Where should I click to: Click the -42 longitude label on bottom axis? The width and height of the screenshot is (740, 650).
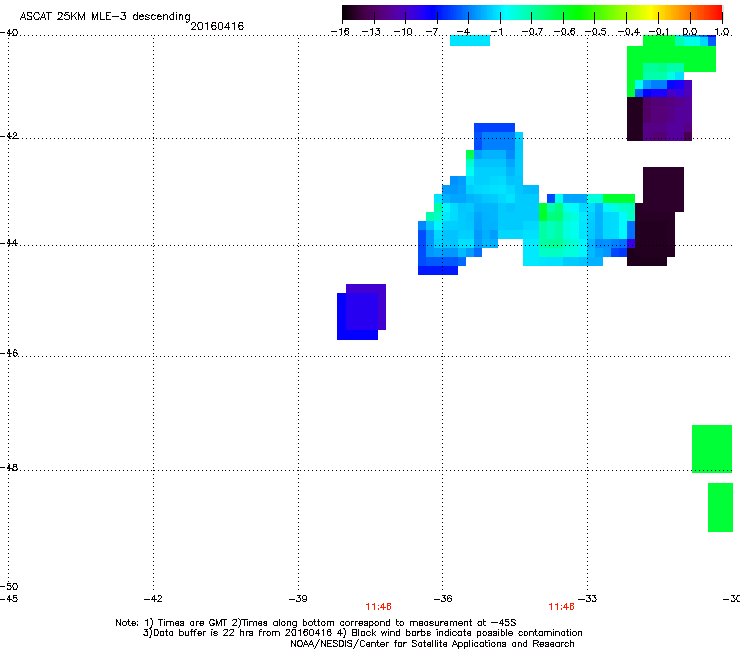pos(153,599)
